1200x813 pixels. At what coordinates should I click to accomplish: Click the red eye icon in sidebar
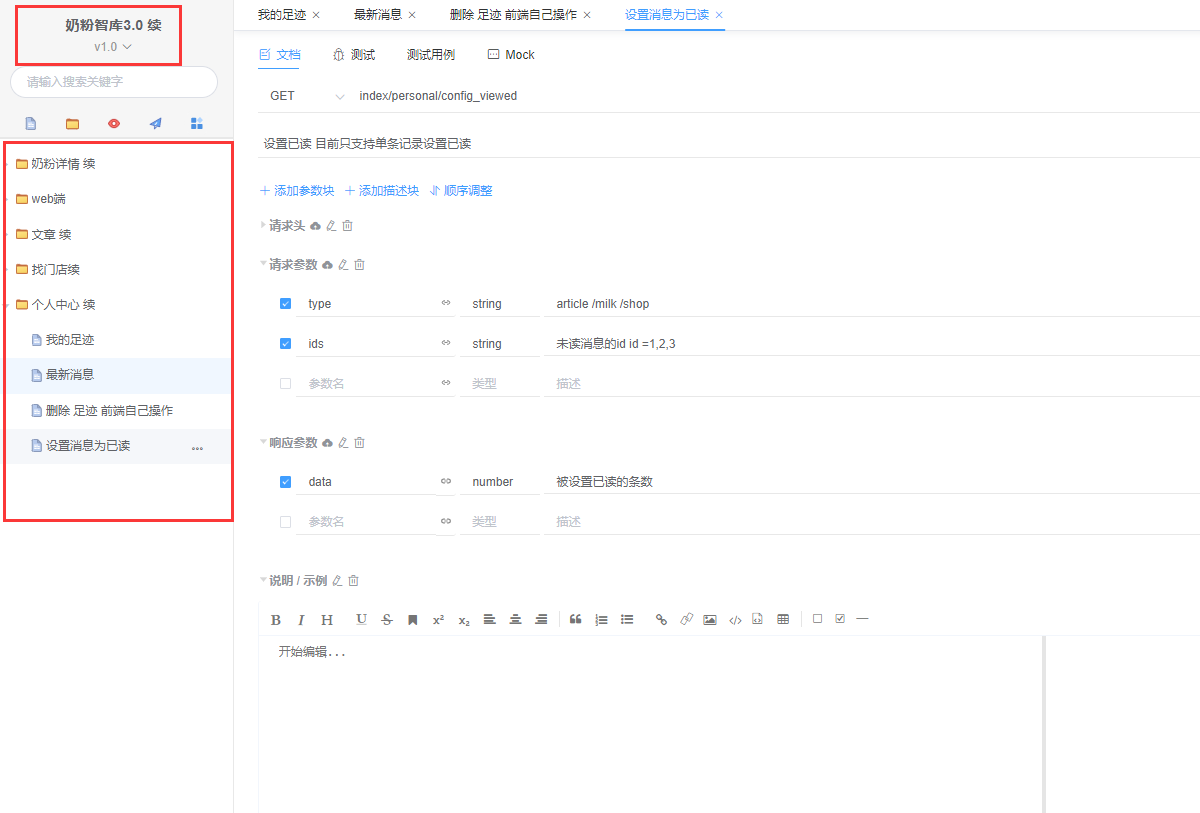pyautogui.click(x=114, y=123)
